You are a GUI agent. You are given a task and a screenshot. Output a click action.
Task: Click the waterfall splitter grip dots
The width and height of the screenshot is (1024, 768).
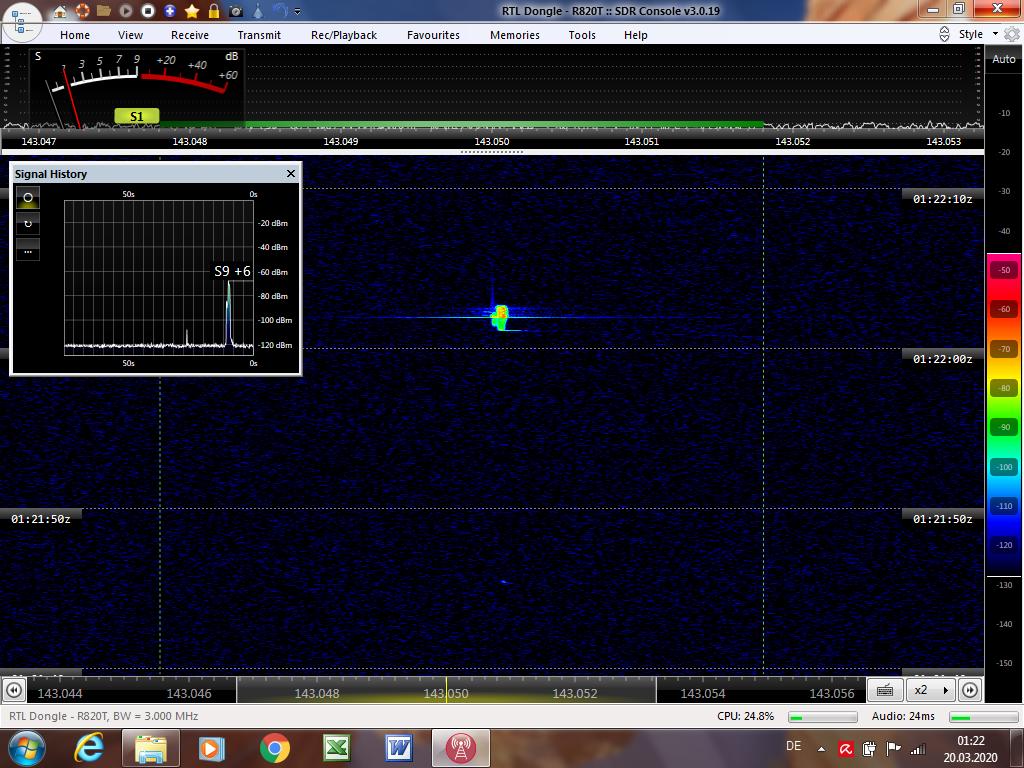(492, 152)
